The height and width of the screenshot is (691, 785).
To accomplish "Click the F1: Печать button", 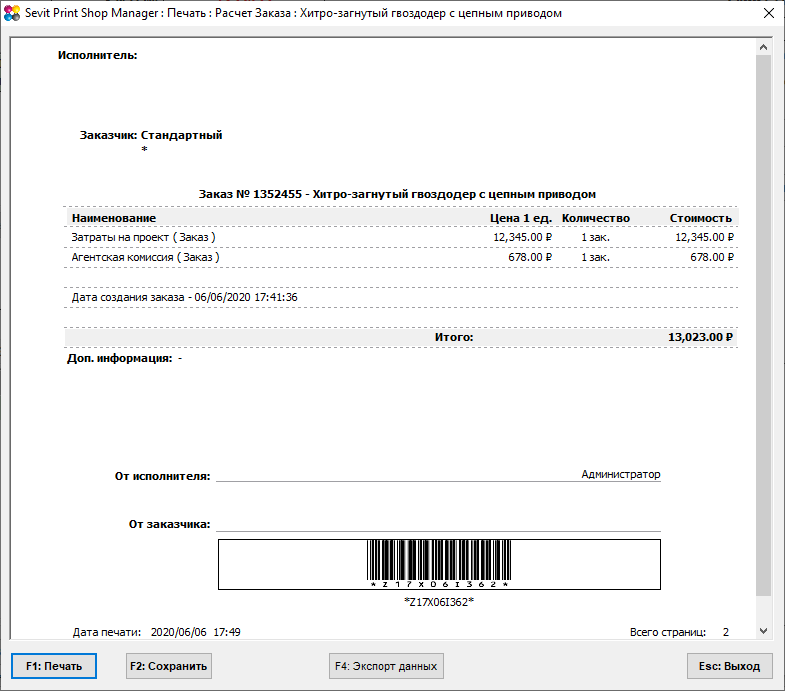I will click(x=54, y=666).
